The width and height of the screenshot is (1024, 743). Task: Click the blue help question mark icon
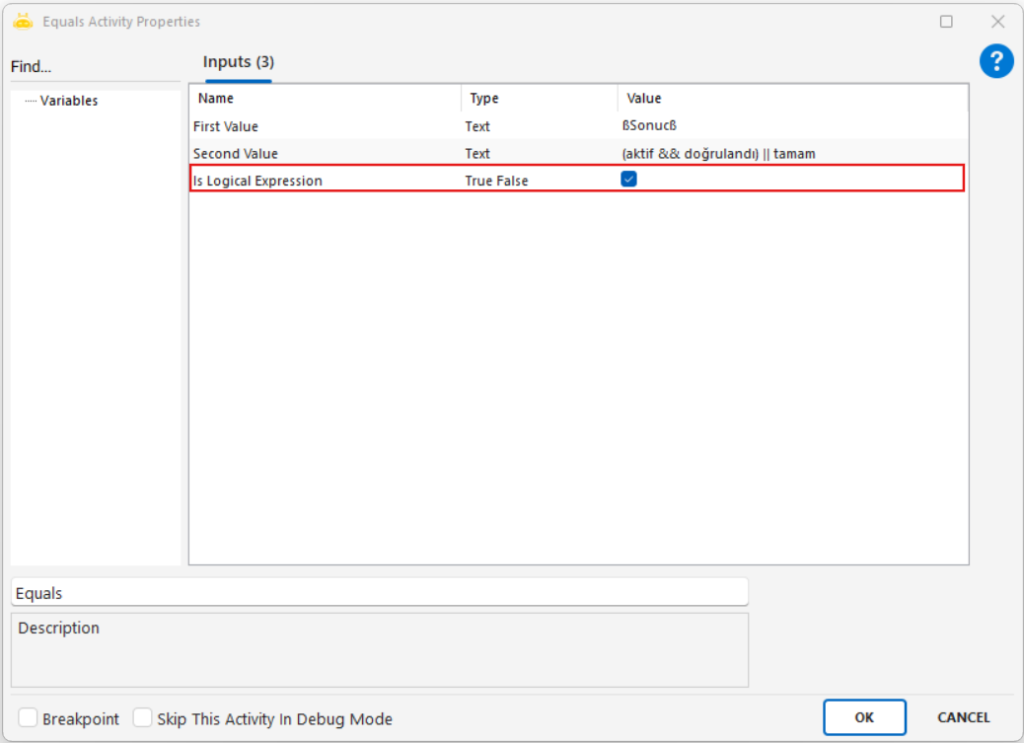pos(996,62)
